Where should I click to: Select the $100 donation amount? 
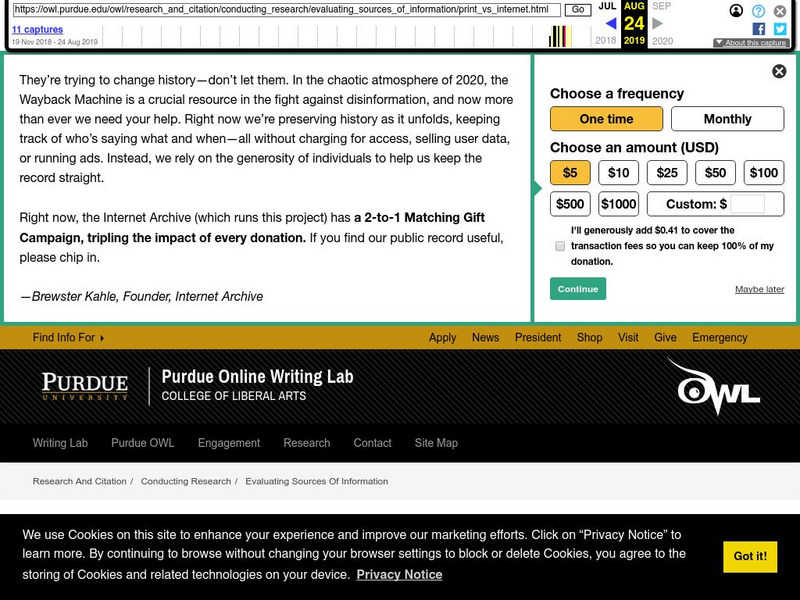coord(764,172)
